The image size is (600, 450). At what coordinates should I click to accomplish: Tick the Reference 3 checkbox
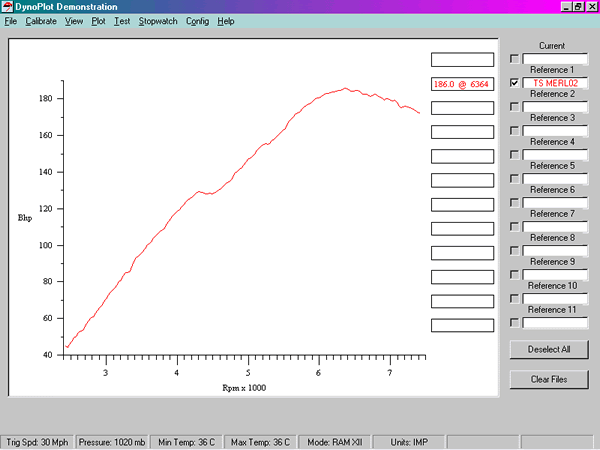pyautogui.click(x=514, y=130)
